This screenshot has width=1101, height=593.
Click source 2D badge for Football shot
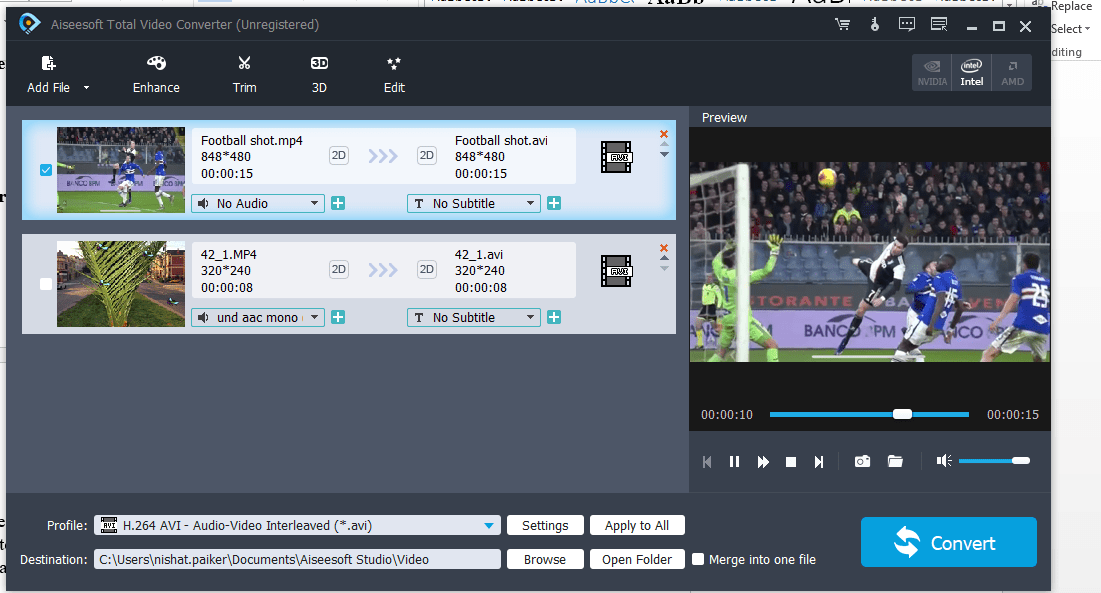[338, 155]
